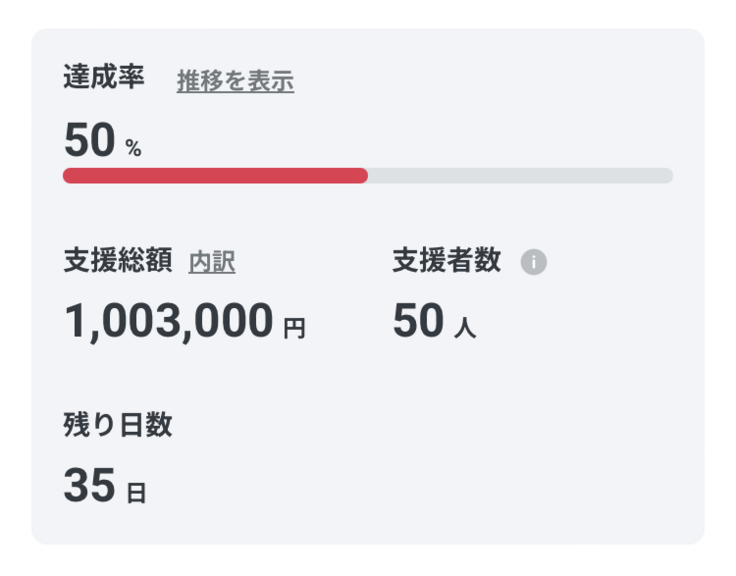Click the 日 unit after 35

pos(136,493)
